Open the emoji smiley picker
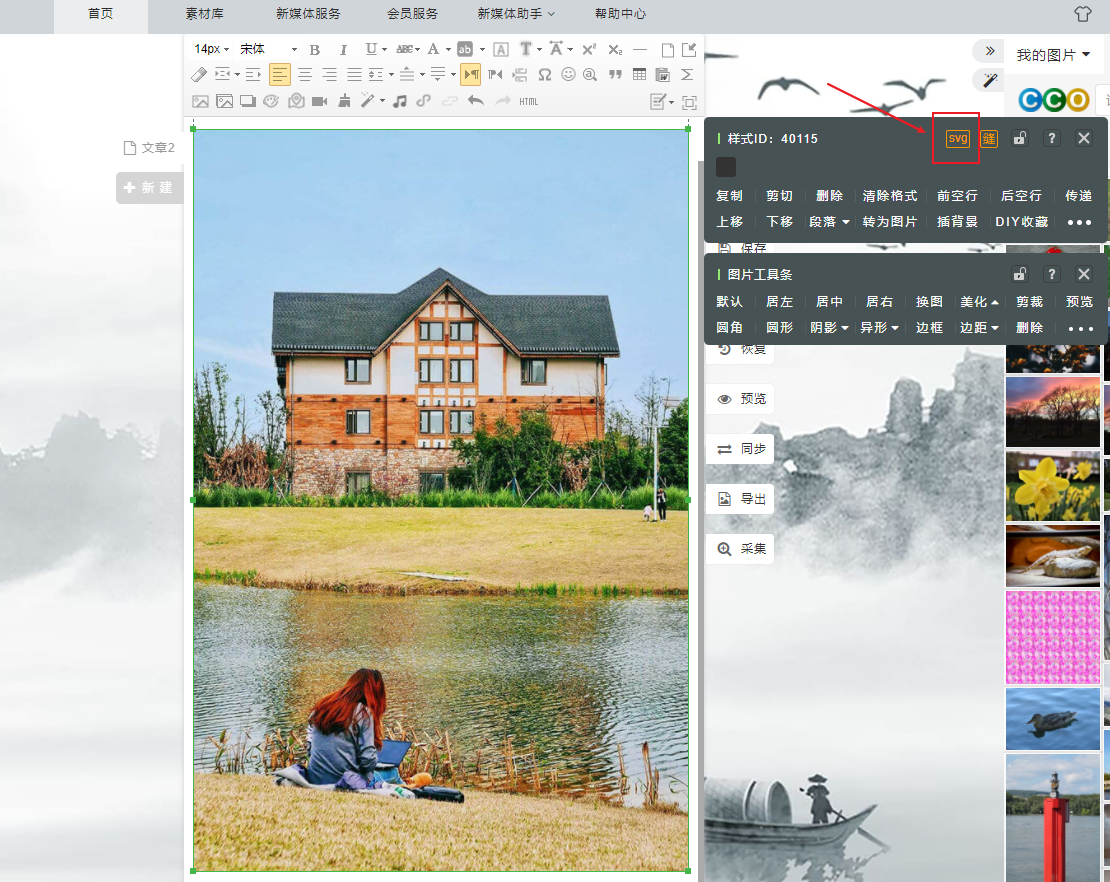Screen dimensions: 1110x882 (568, 74)
